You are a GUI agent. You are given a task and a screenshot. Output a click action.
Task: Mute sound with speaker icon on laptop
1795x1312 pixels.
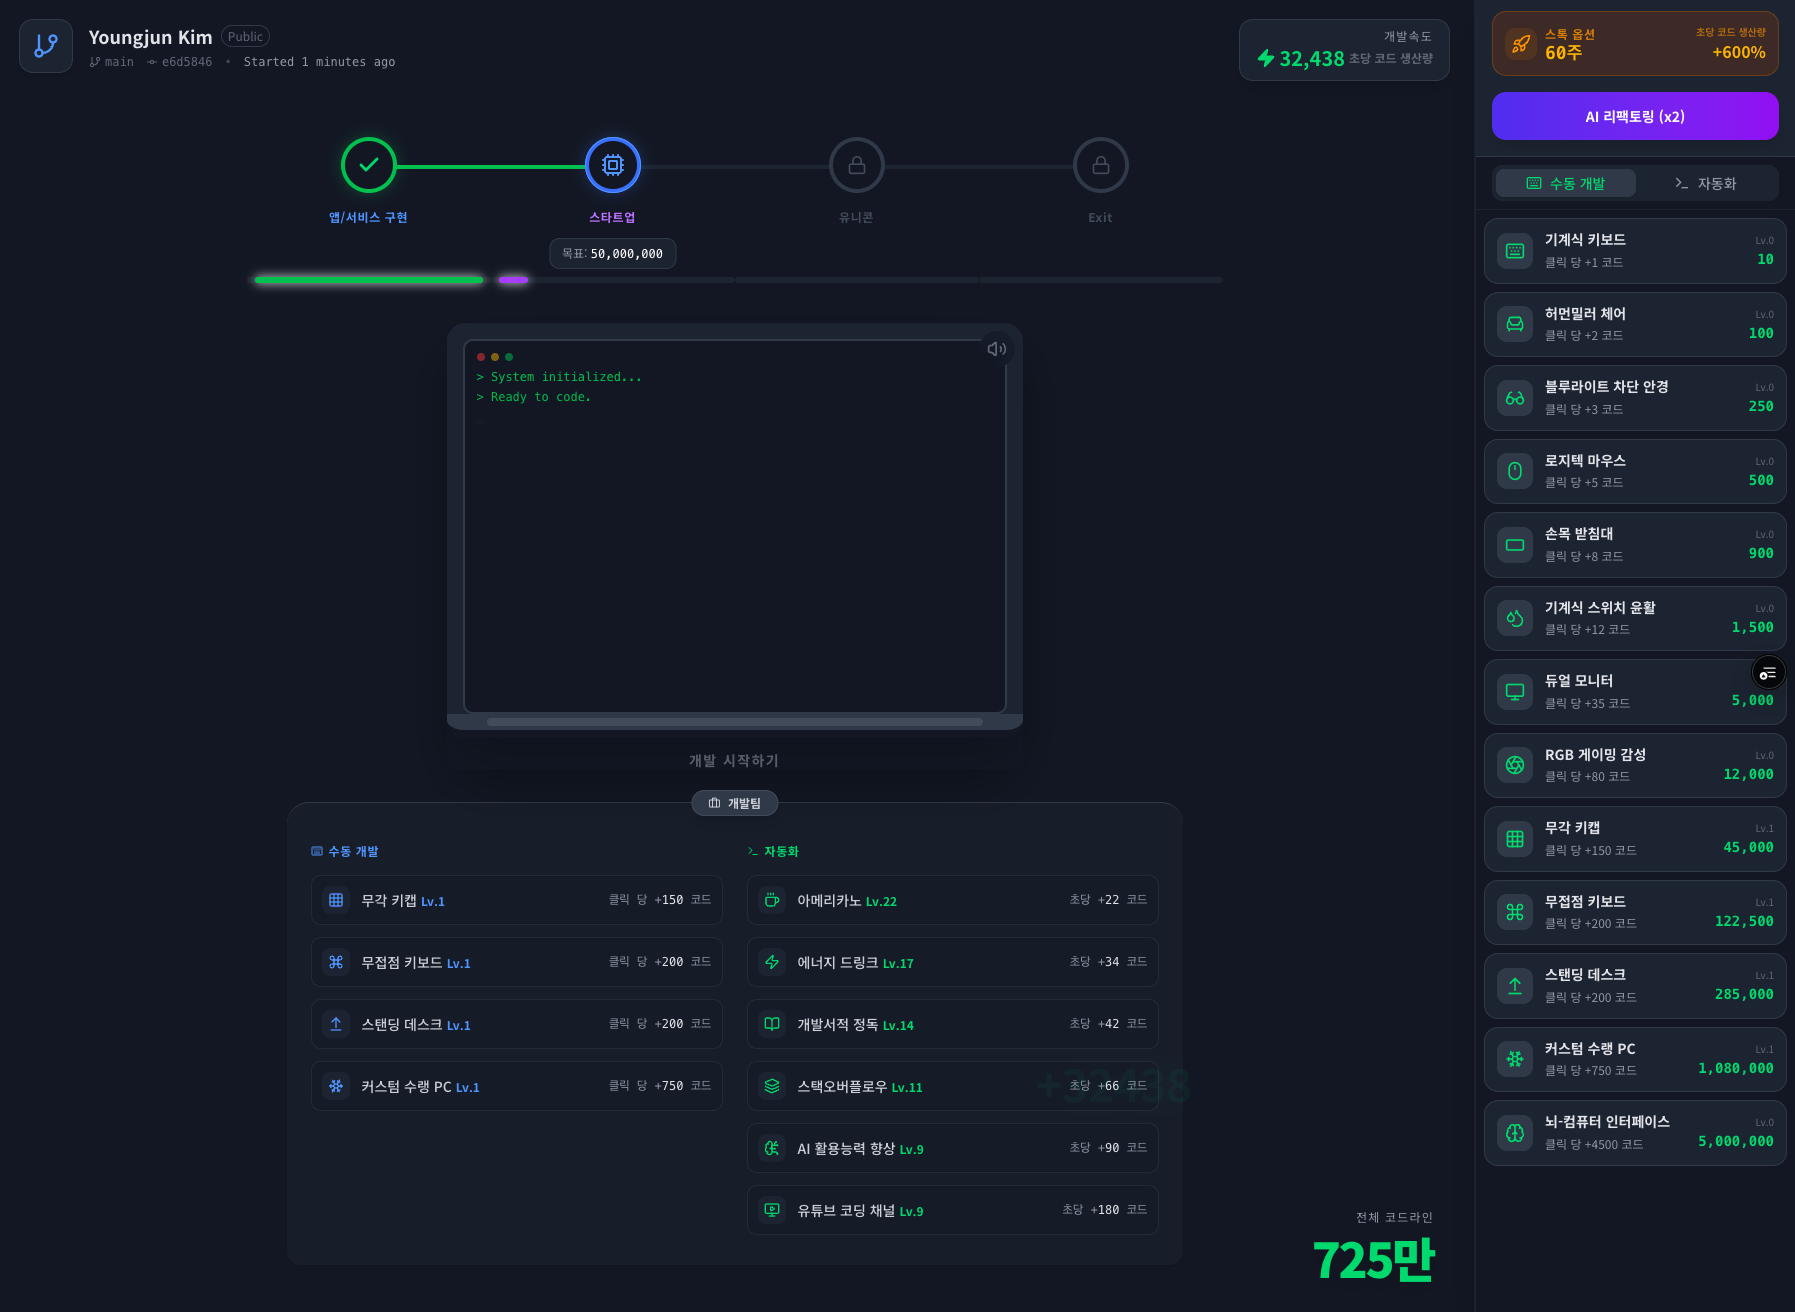pos(996,349)
